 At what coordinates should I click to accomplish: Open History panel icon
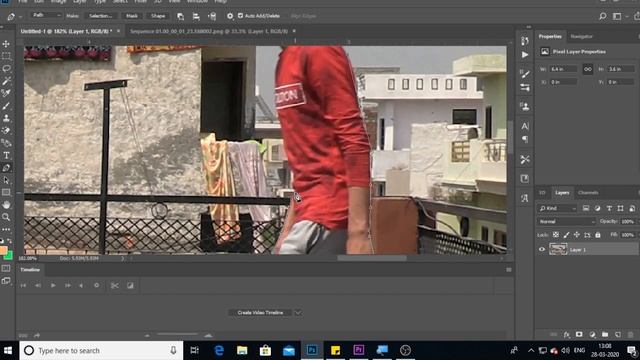coord(525,41)
